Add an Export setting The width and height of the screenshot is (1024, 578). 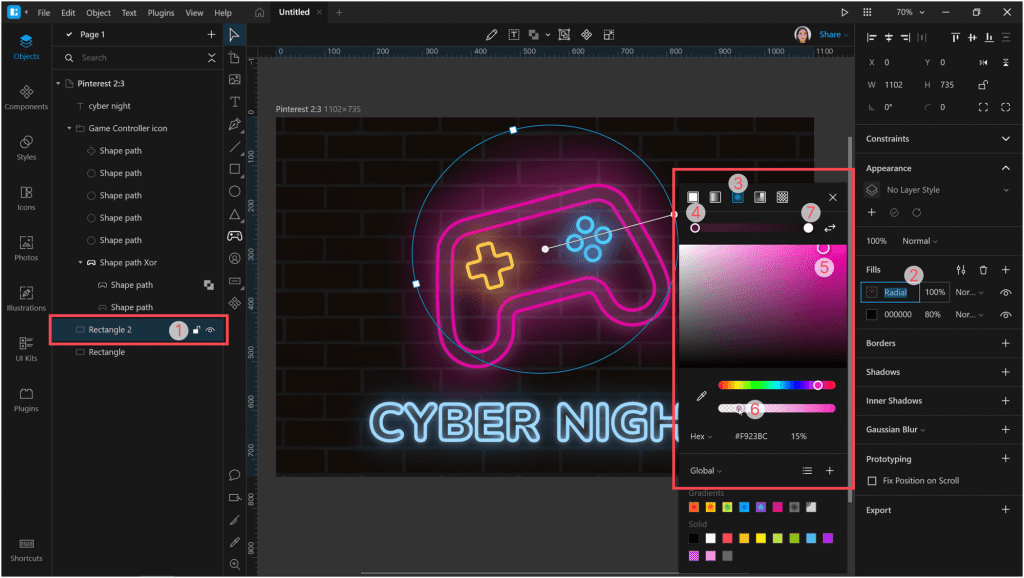pos(1006,510)
